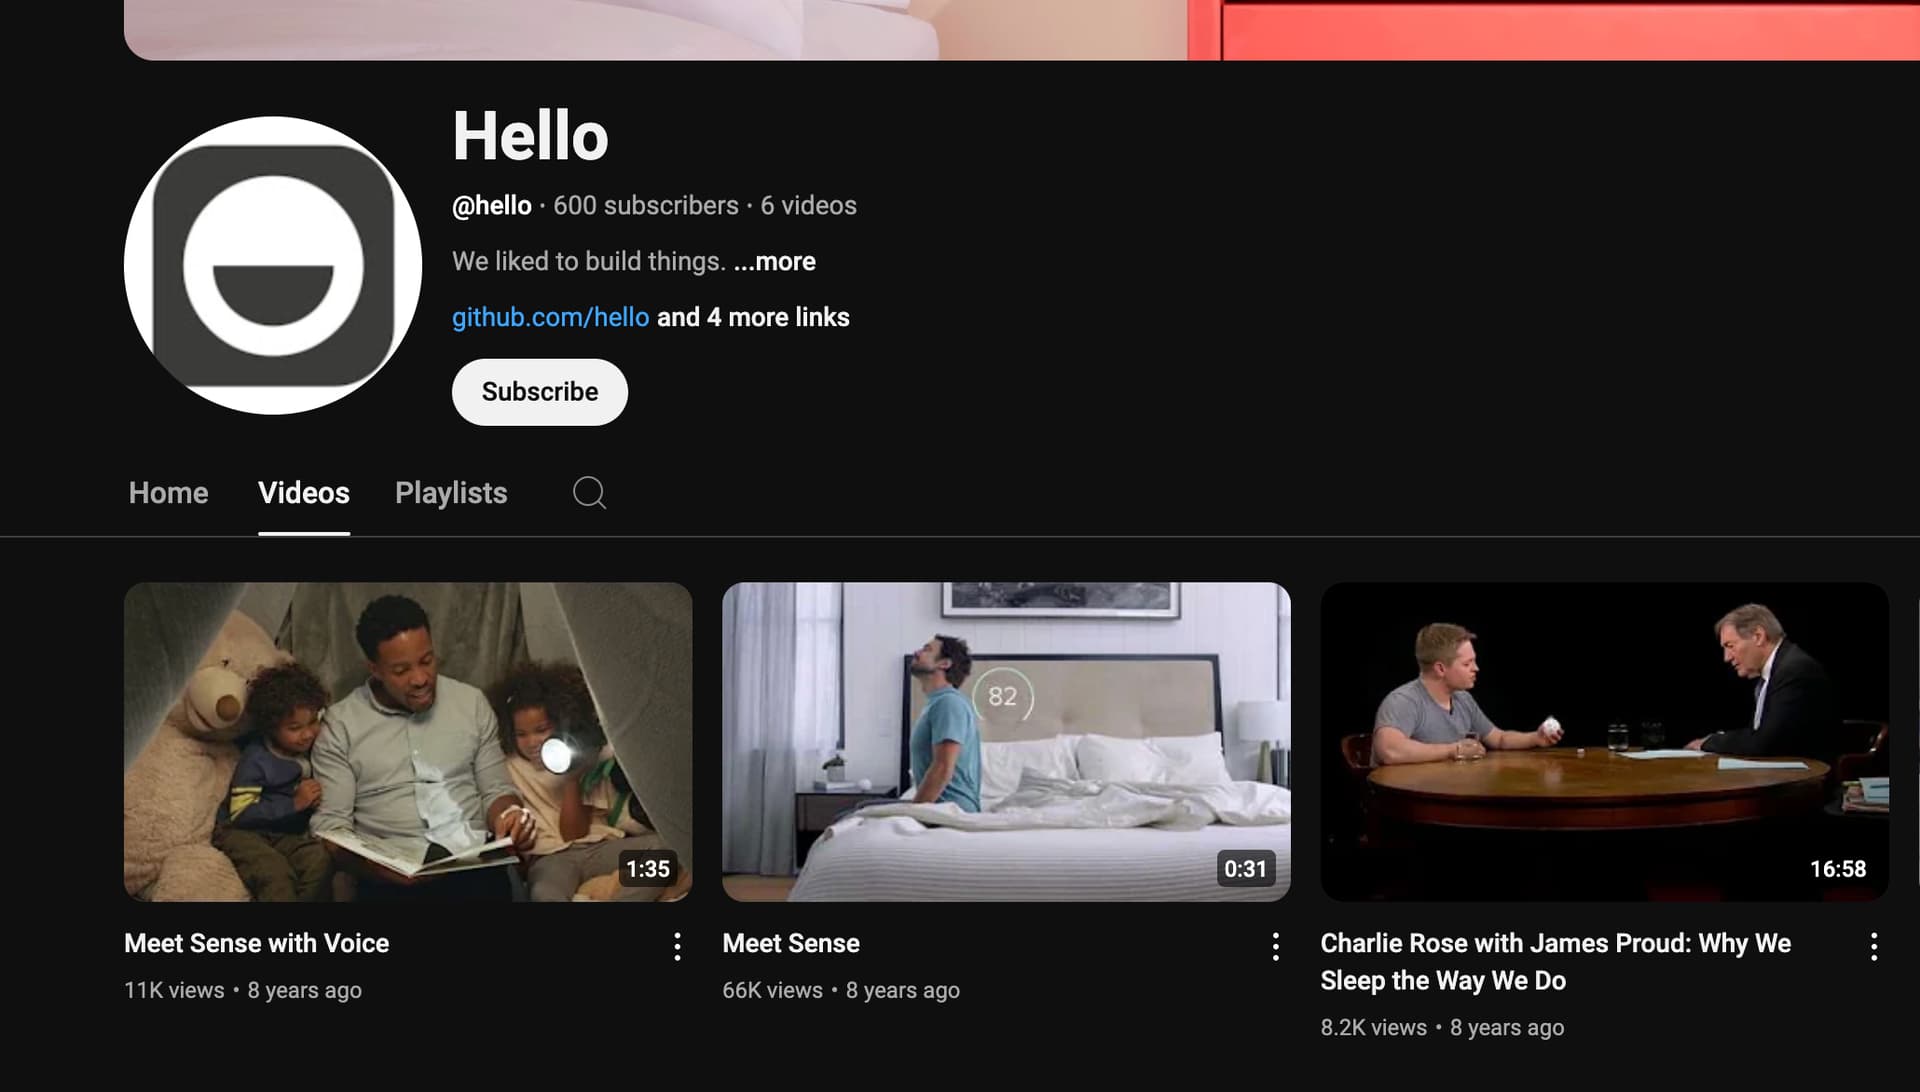1920x1092 pixels.
Task: Open three-dot menu for Charlie Rose video
Action: point(1873,946)
